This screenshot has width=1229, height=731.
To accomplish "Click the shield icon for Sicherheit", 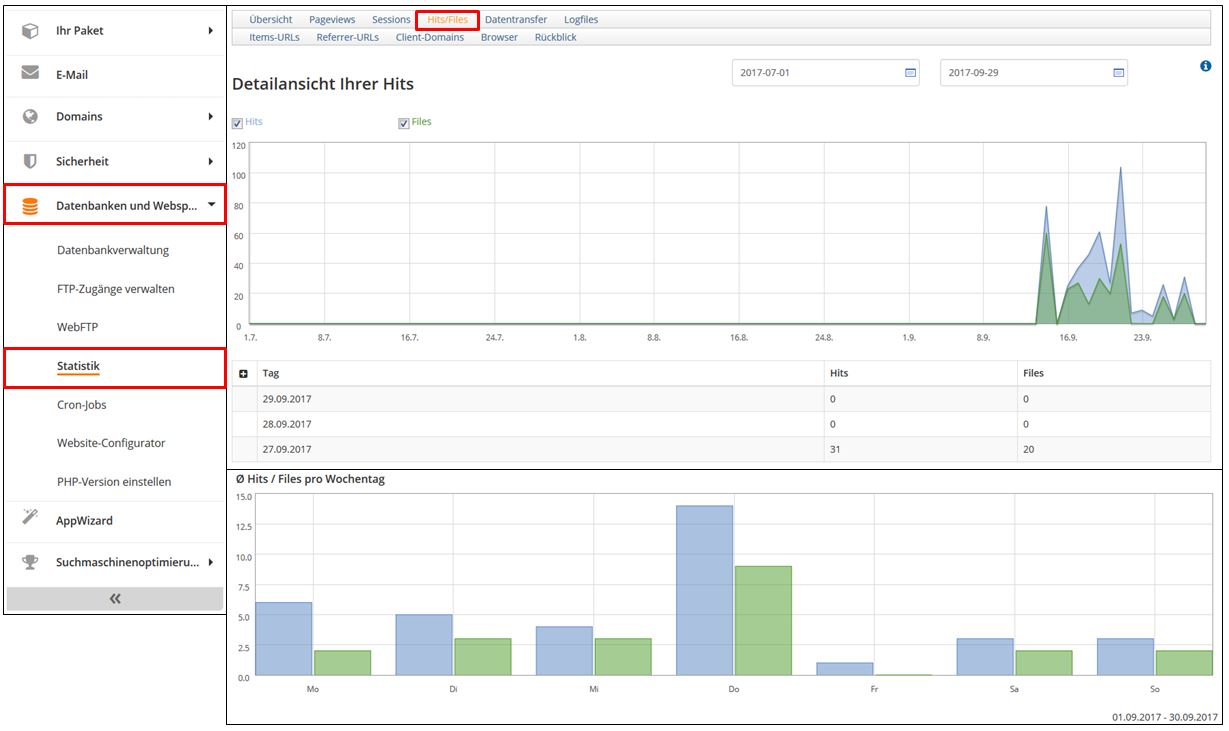I will tap(30, 161).
